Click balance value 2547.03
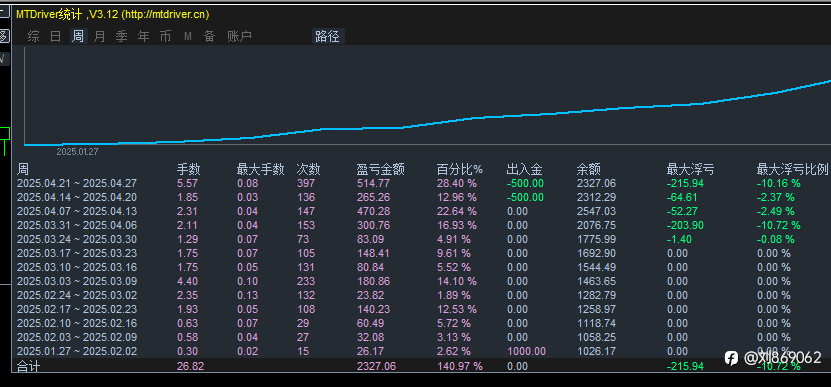This screenshot has height=387, width=831. point(596,212)
